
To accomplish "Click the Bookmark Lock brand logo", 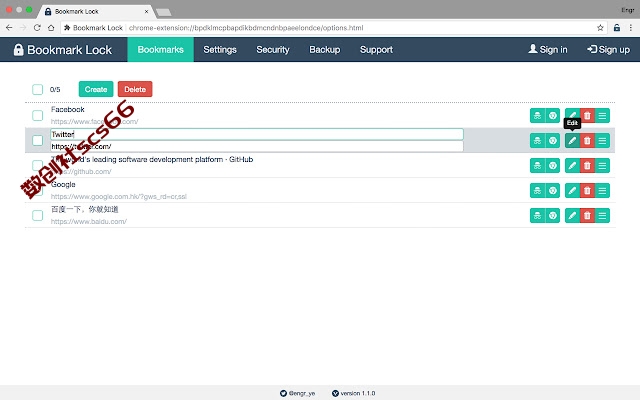I will [63, 50].
